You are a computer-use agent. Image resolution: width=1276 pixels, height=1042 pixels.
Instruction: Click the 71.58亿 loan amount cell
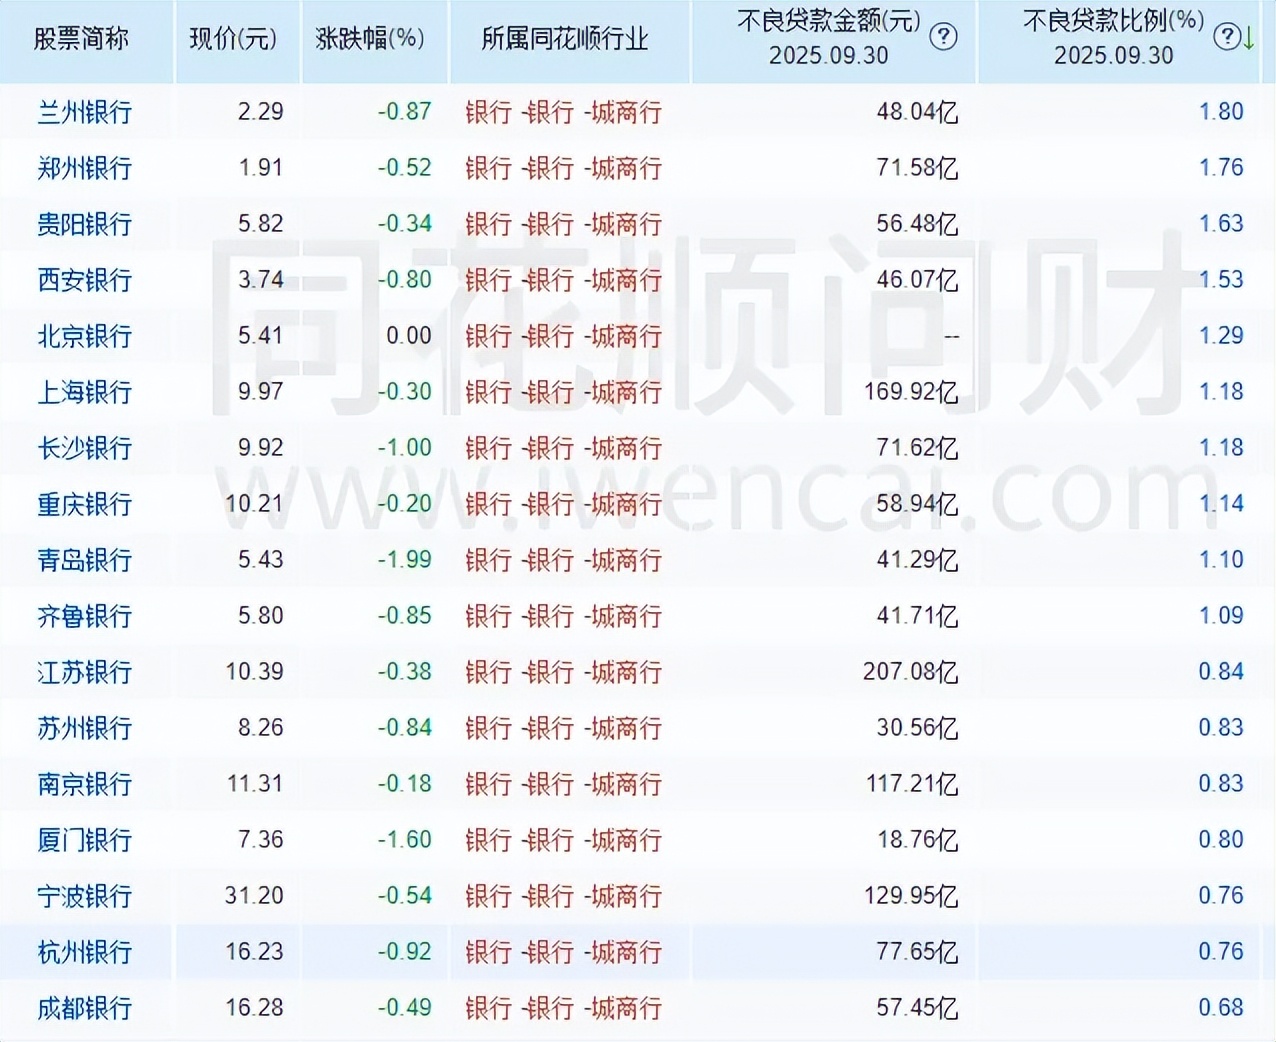[x=917, y=168]
